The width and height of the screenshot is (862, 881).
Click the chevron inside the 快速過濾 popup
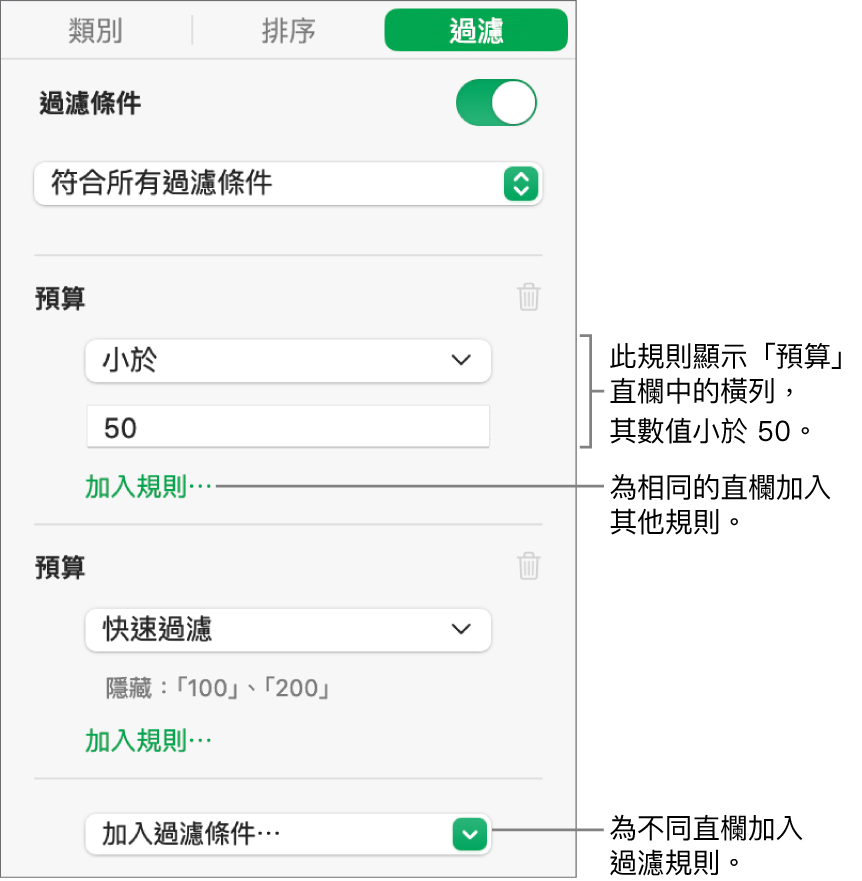click(x=460, y=629)
